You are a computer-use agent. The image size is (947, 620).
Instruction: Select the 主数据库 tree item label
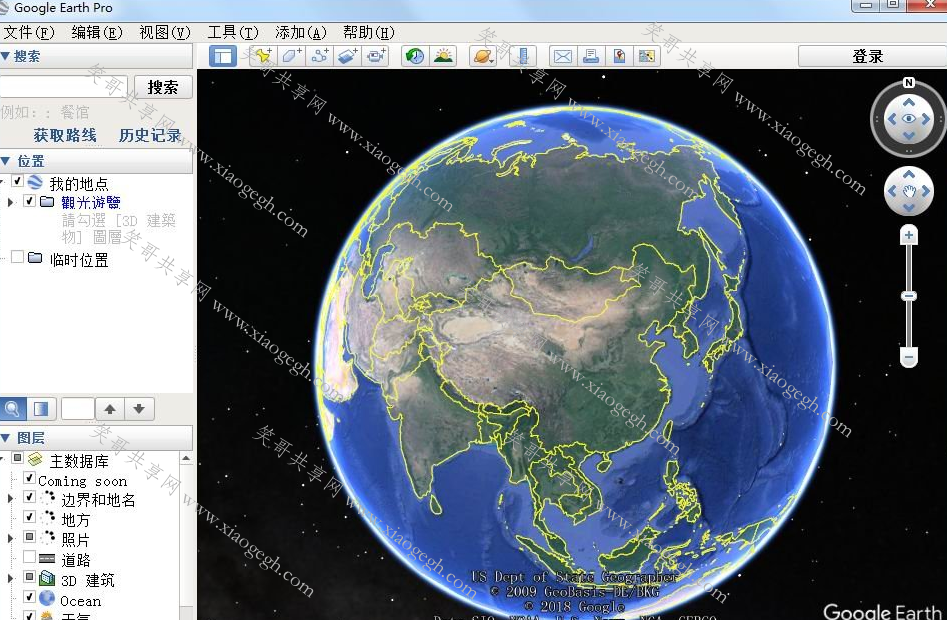click(79, 461)
